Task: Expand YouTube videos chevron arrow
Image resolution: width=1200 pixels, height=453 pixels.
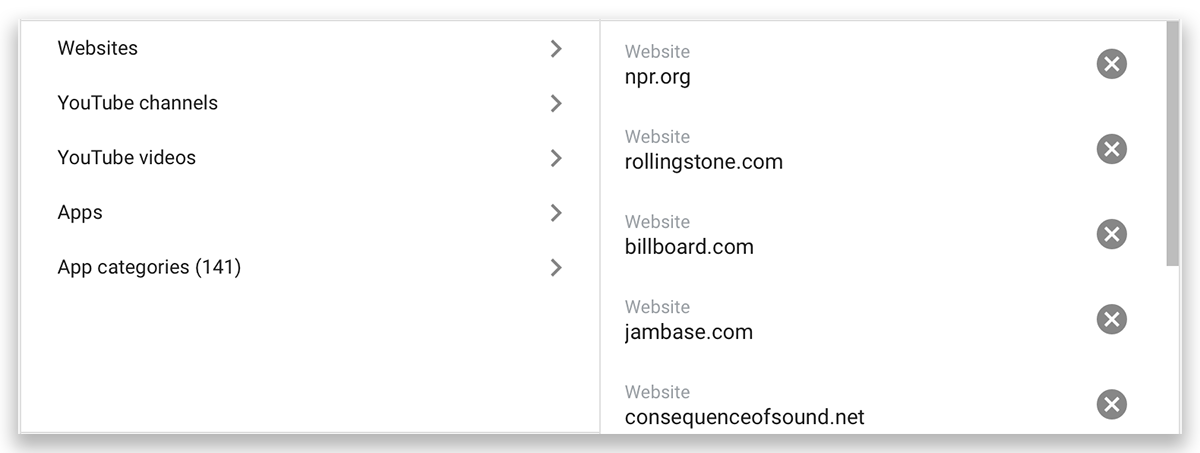Action: coord(557,158)
